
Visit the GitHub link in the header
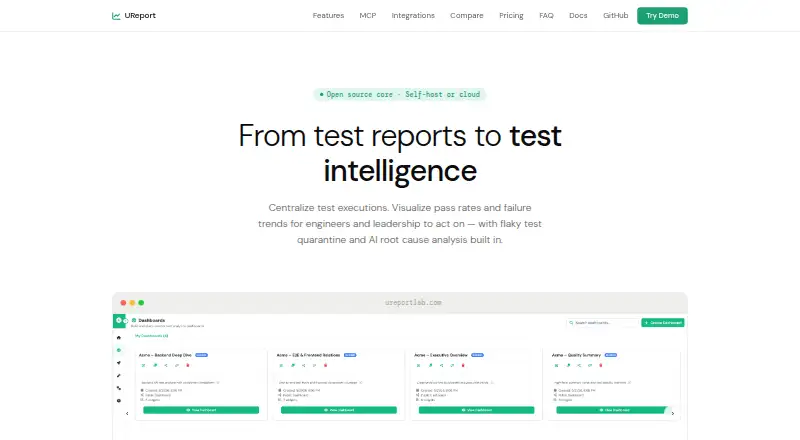[615, 16]
